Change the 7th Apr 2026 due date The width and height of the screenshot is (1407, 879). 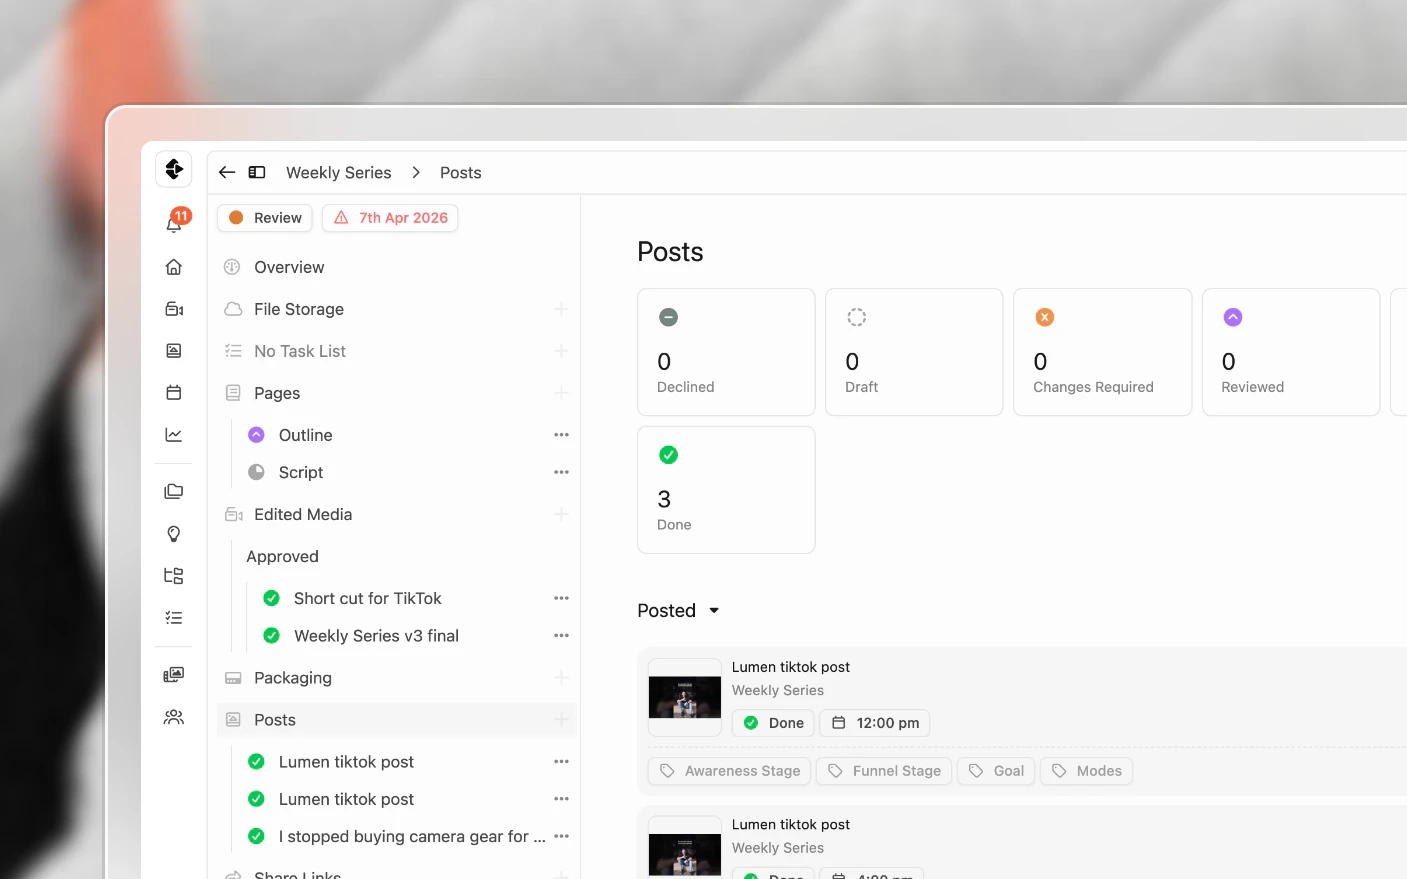[390, 218]
